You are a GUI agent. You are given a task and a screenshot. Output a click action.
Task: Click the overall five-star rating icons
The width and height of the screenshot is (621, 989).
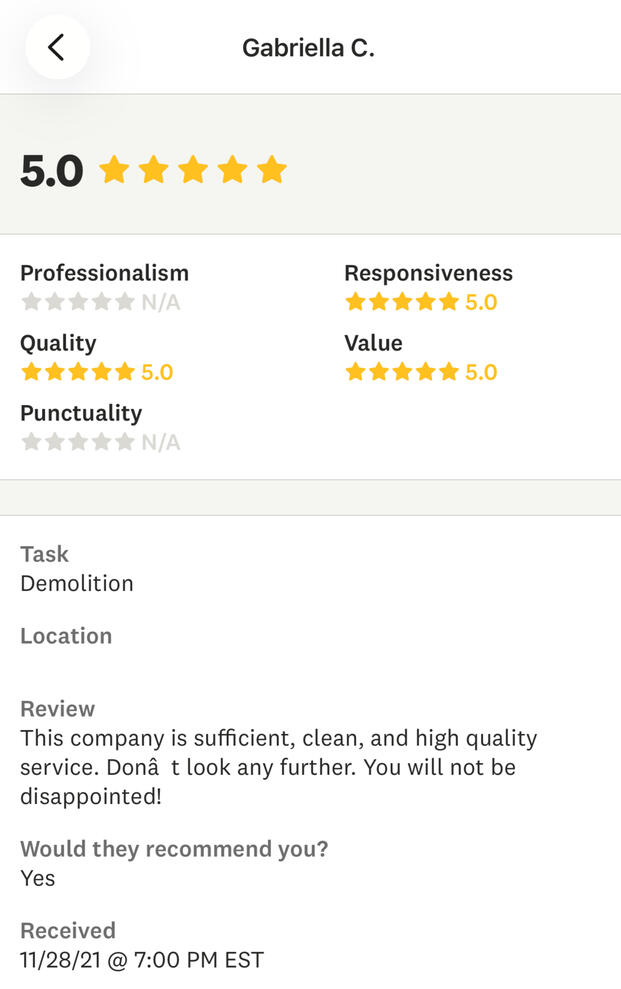tap(193, 170)
